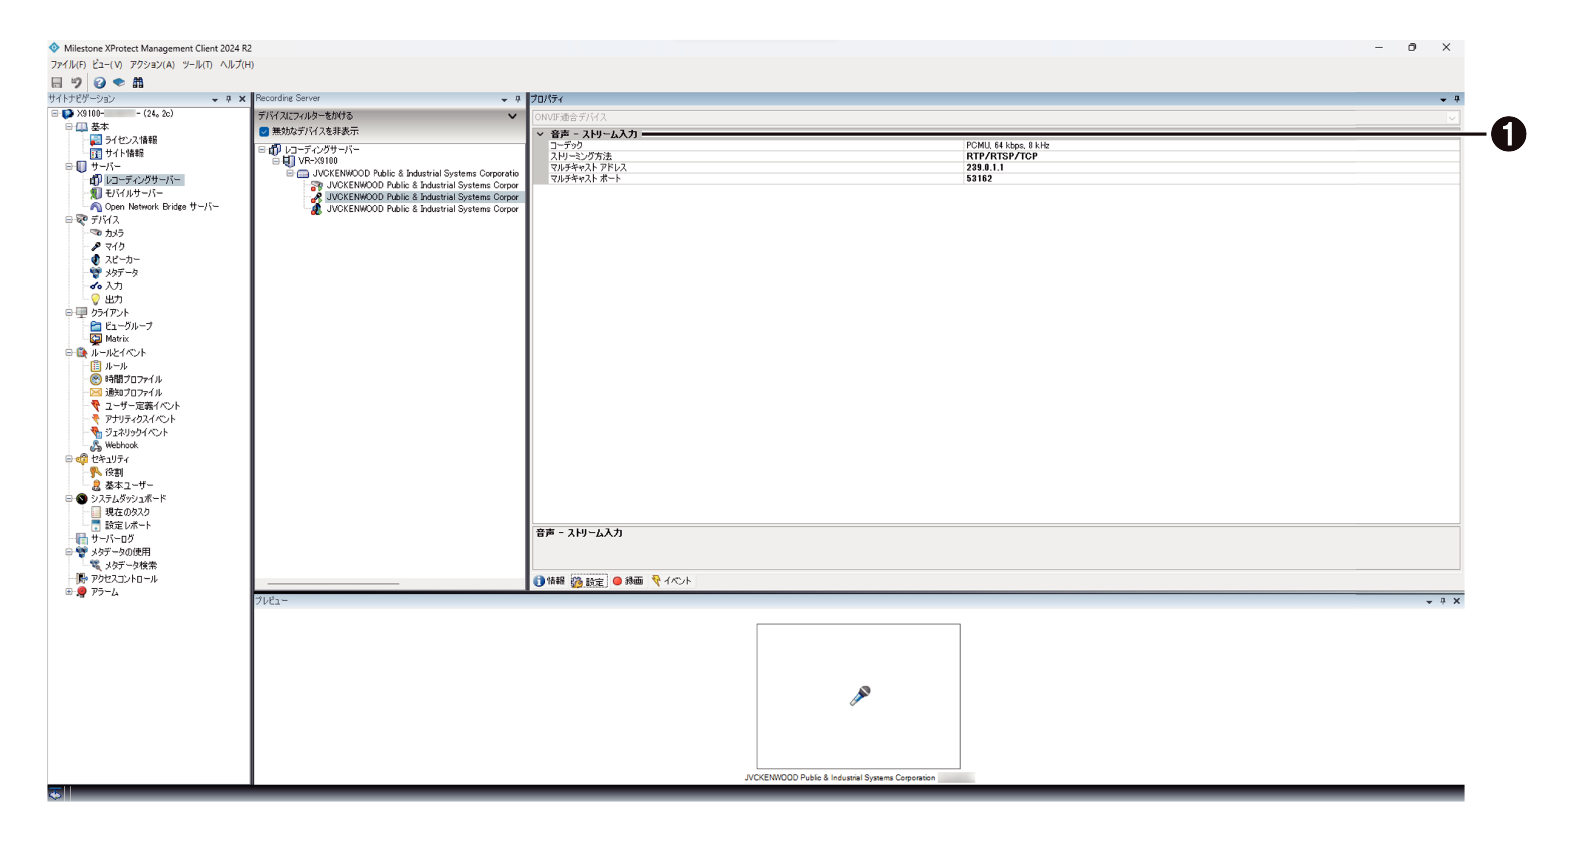Select メタデータ検索 tree item
This screenshot has width=1594, height=841.
tap(131, 565)
